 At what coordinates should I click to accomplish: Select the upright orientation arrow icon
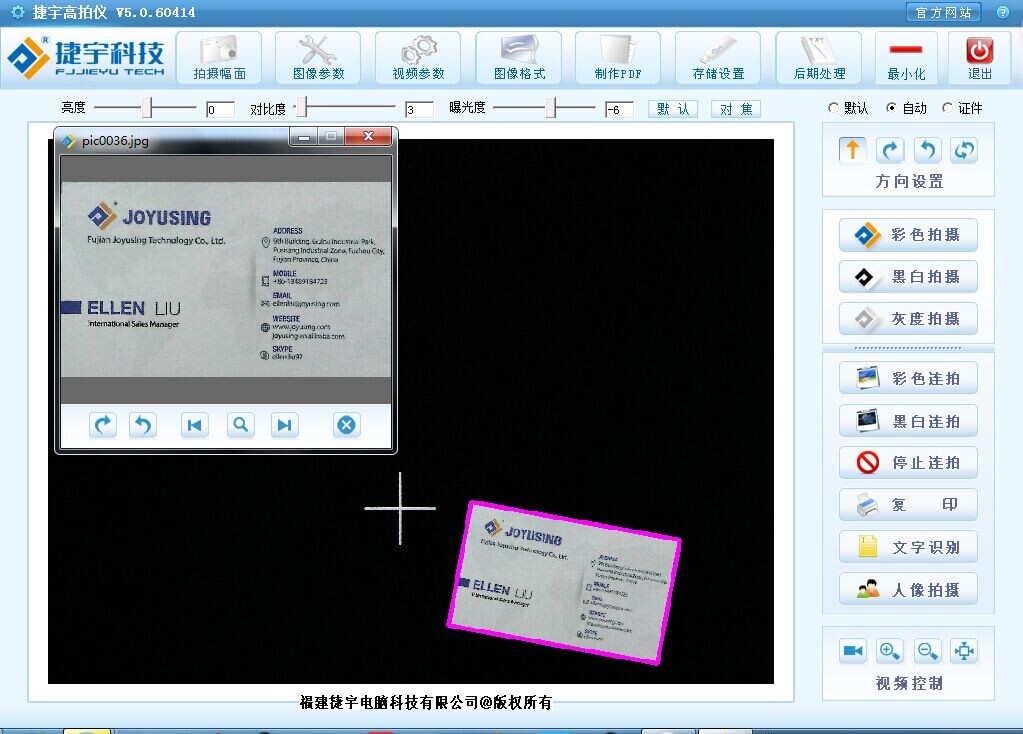(852, 150)
